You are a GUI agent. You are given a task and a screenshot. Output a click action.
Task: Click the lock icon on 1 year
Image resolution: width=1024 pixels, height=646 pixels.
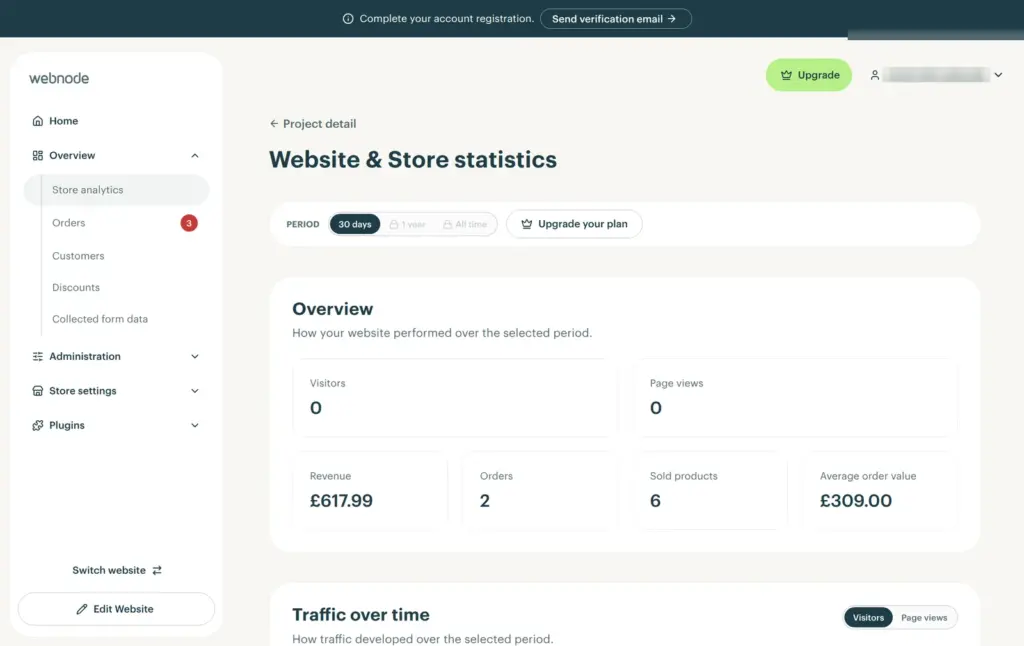click(394, 224)
